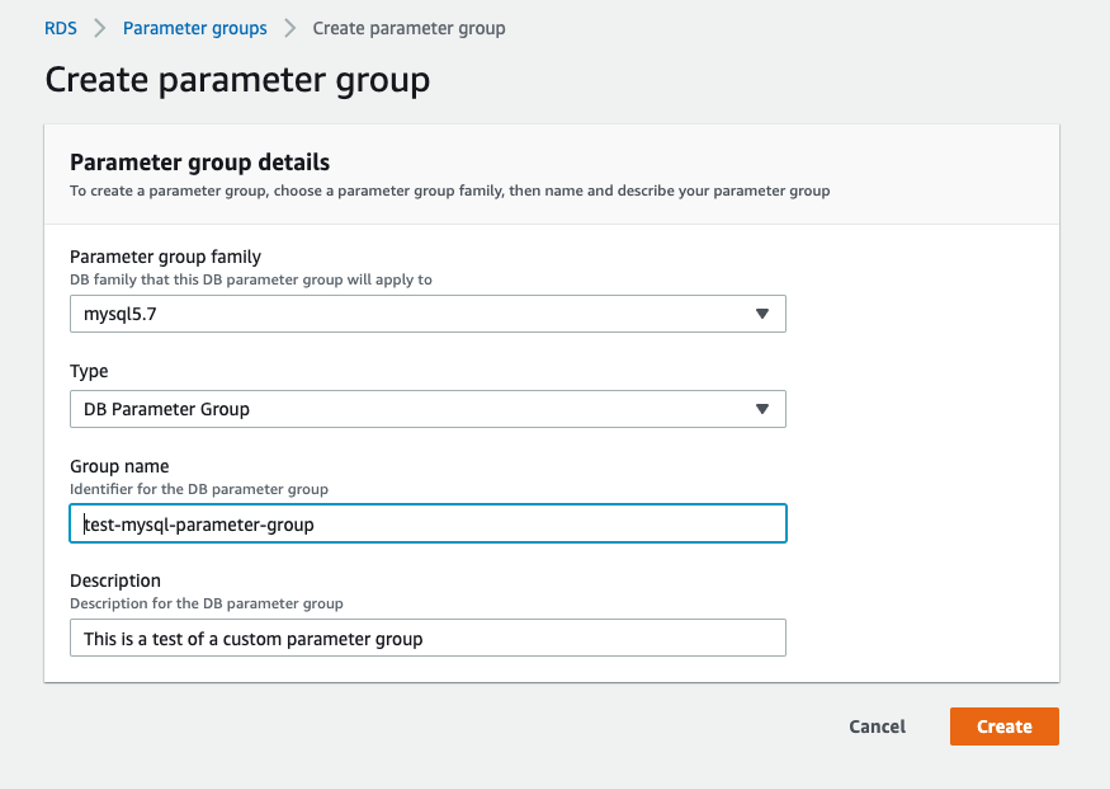Focus the Group name input field

(x=428, y=524)
